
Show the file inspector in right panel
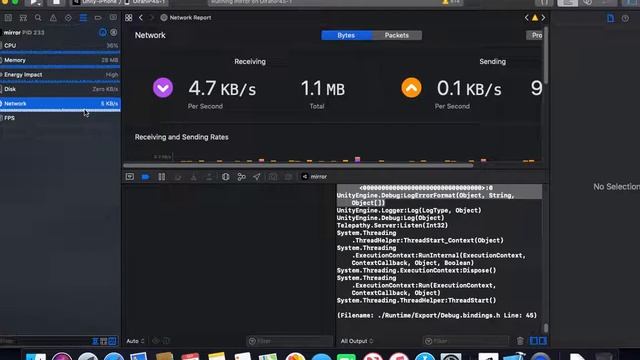(611, 18)
